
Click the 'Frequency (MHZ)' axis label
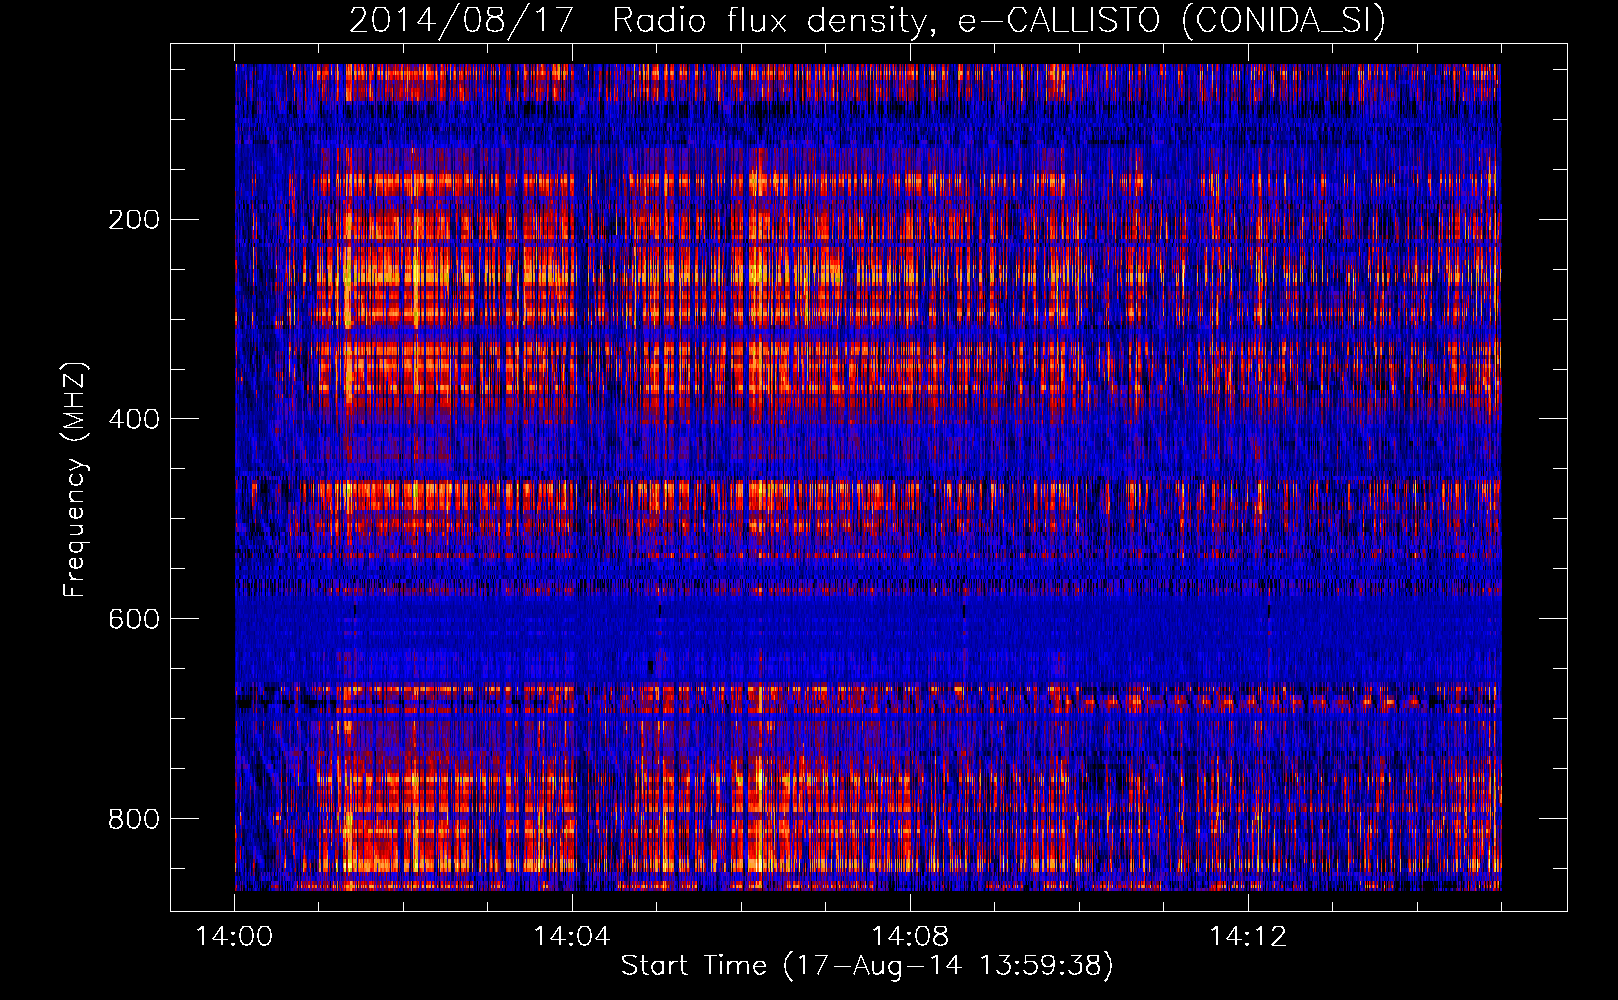[x=74, y=480]
